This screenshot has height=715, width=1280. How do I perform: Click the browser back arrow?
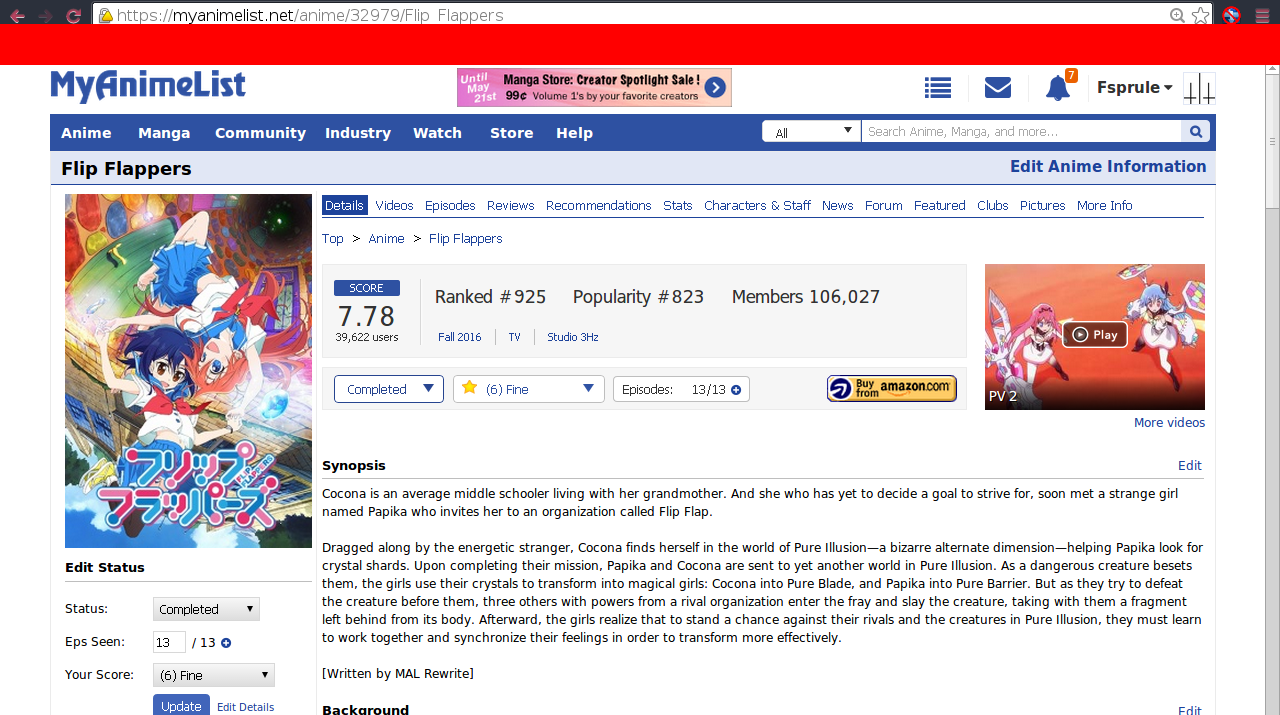click(x=18, y=15)
